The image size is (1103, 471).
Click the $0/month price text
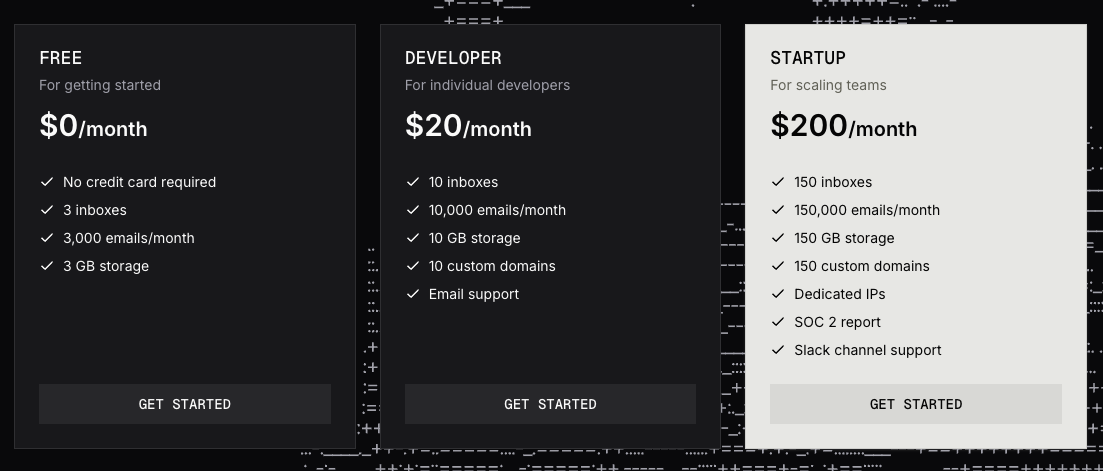tap(93, 126)
